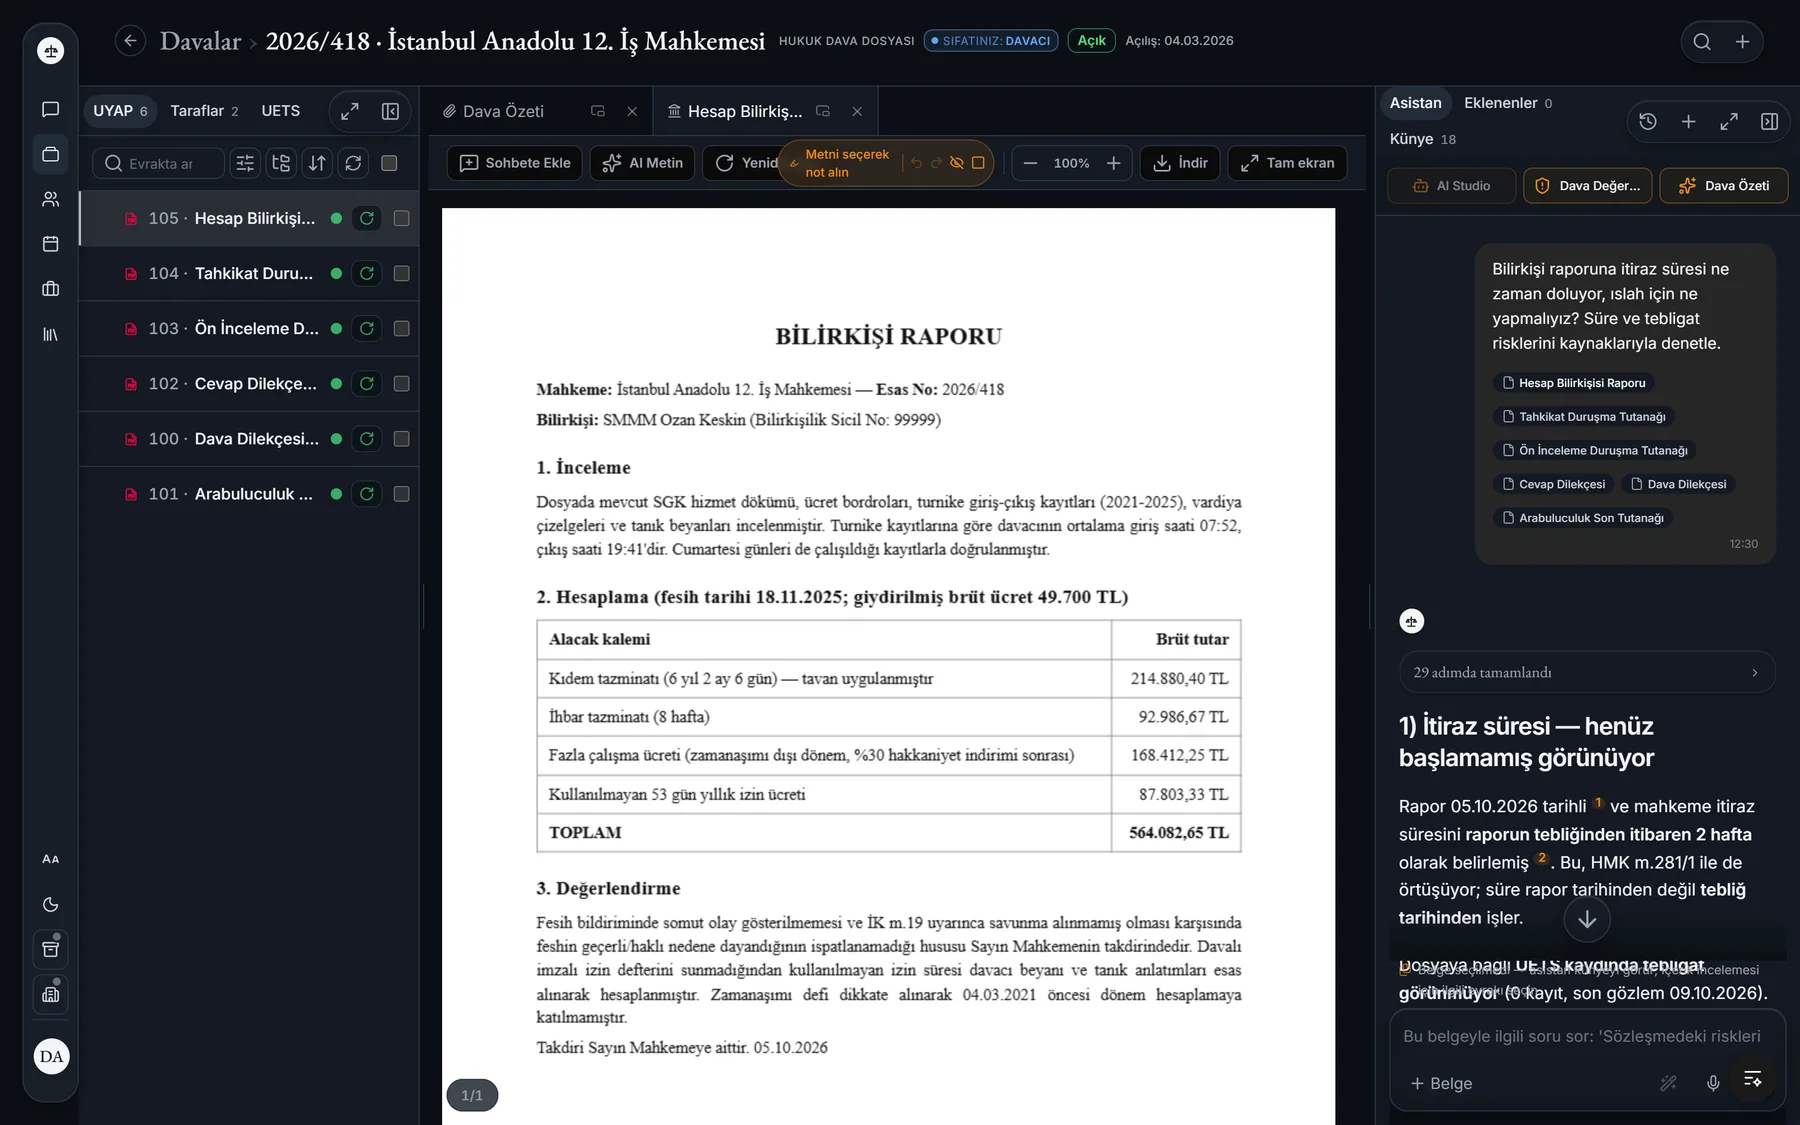Open document filter settings sliders icon

(245, 163)
